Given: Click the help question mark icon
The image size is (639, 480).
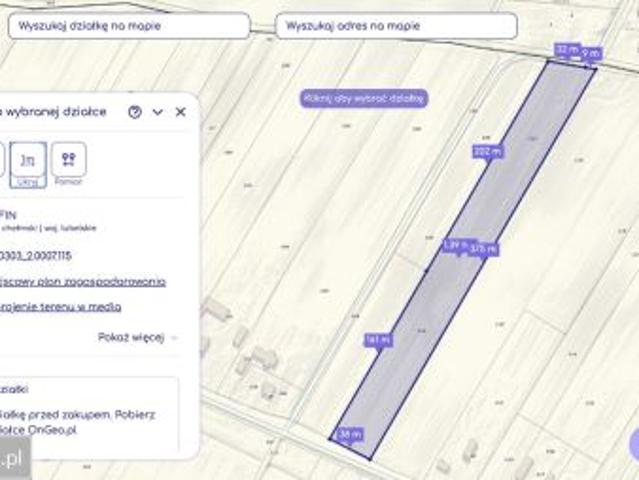Looking at the screenshot, I should click(x=135, y=112).
